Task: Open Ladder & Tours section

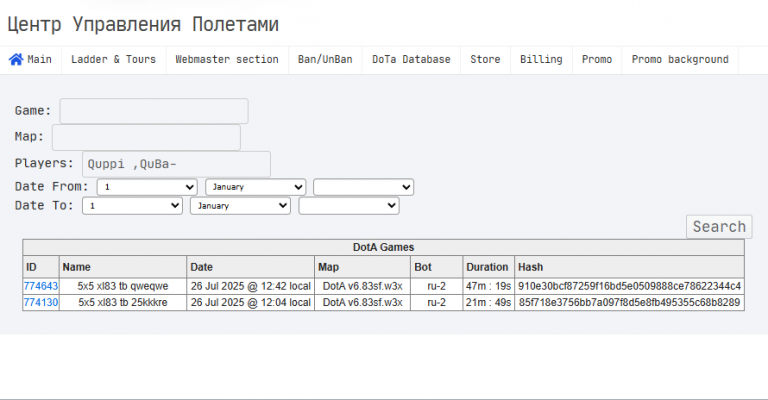Action: tap(114, 60)
